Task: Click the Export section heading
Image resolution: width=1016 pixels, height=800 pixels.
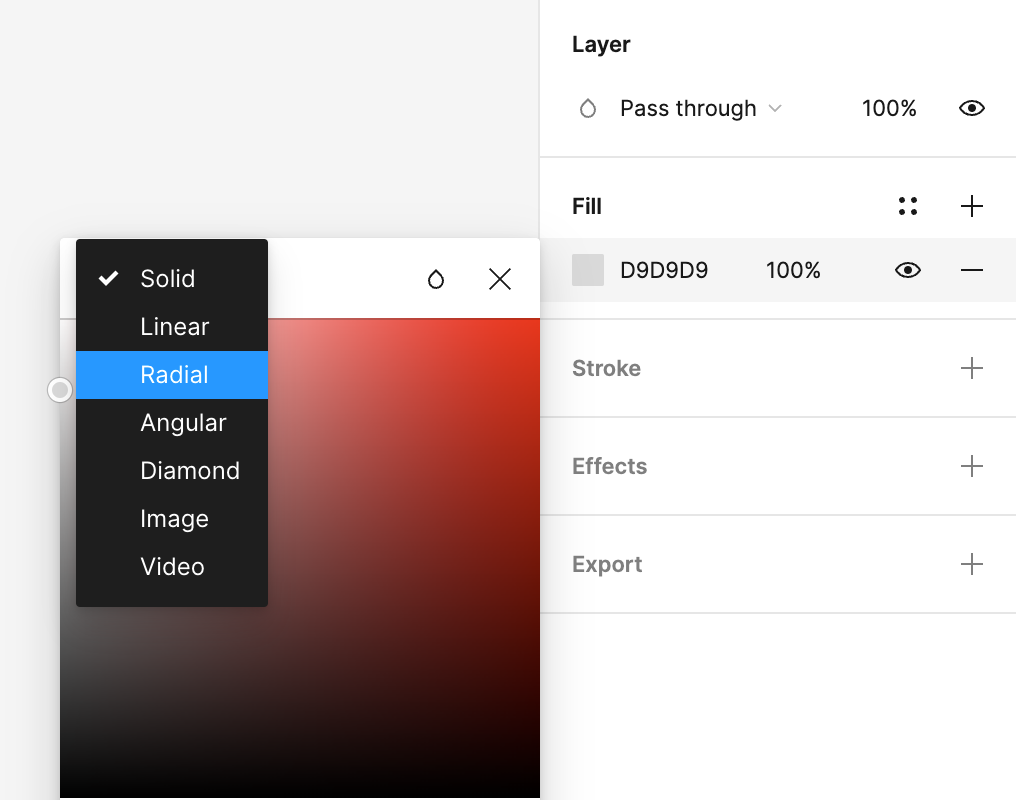Action: (x=606, y=564)
